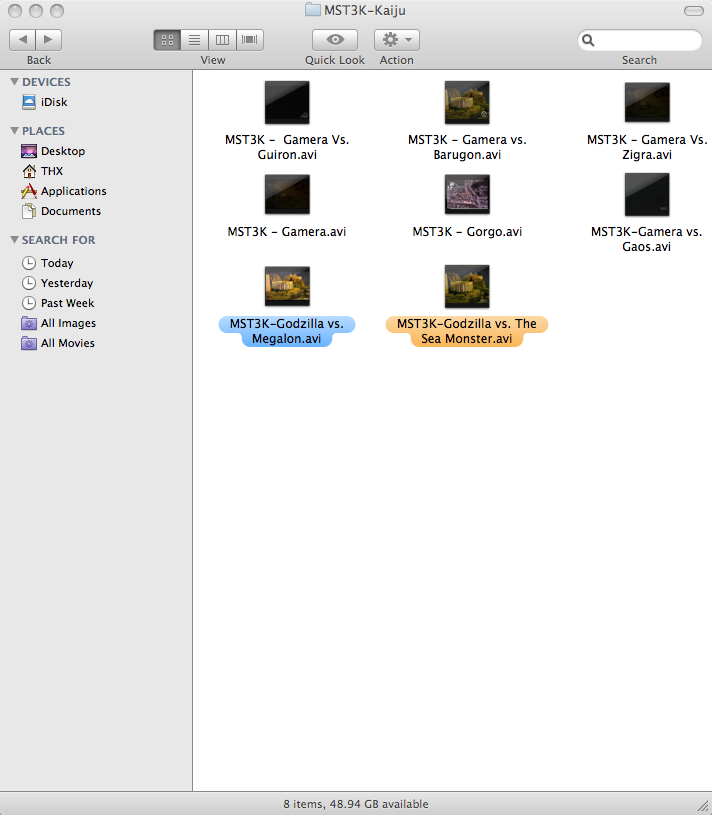Click the green zoom window button
Screen dimensions: 712x815
57,10
